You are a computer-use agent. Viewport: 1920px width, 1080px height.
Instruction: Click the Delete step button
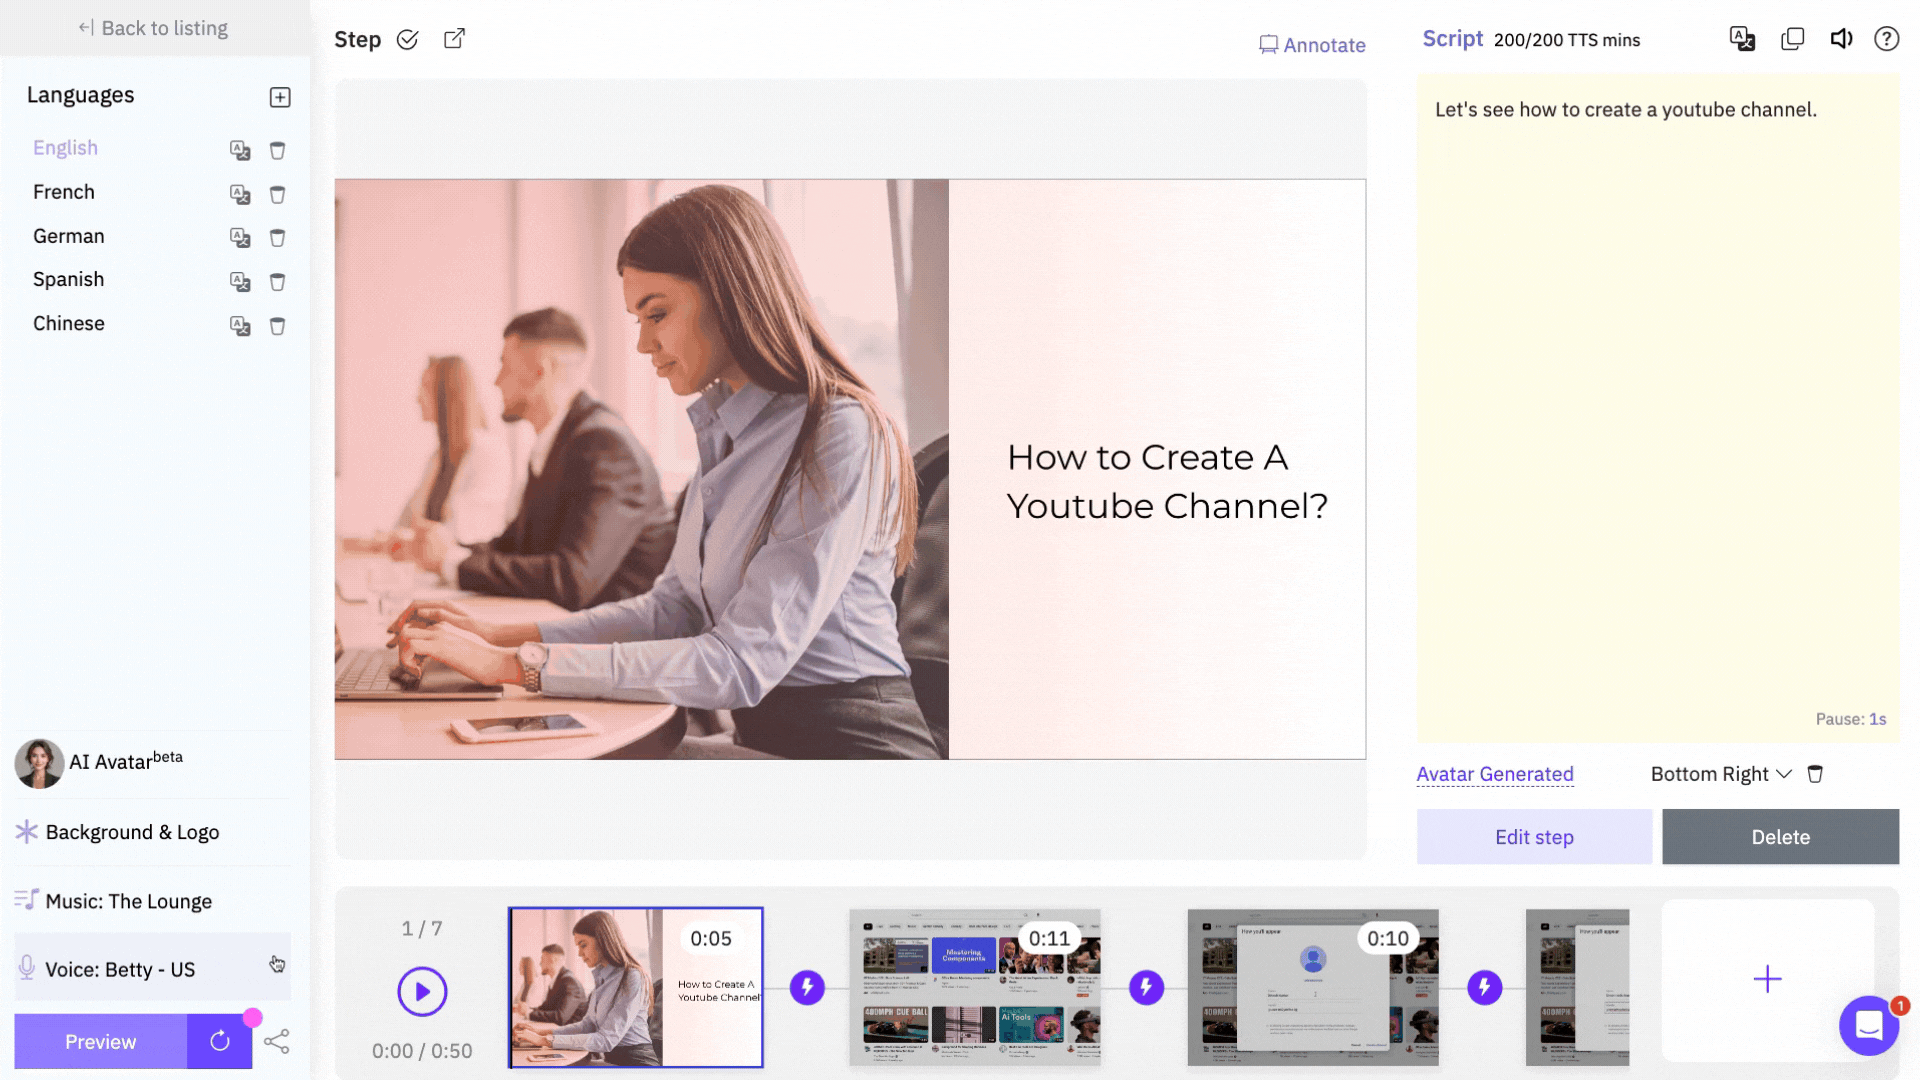[1780, 837]
